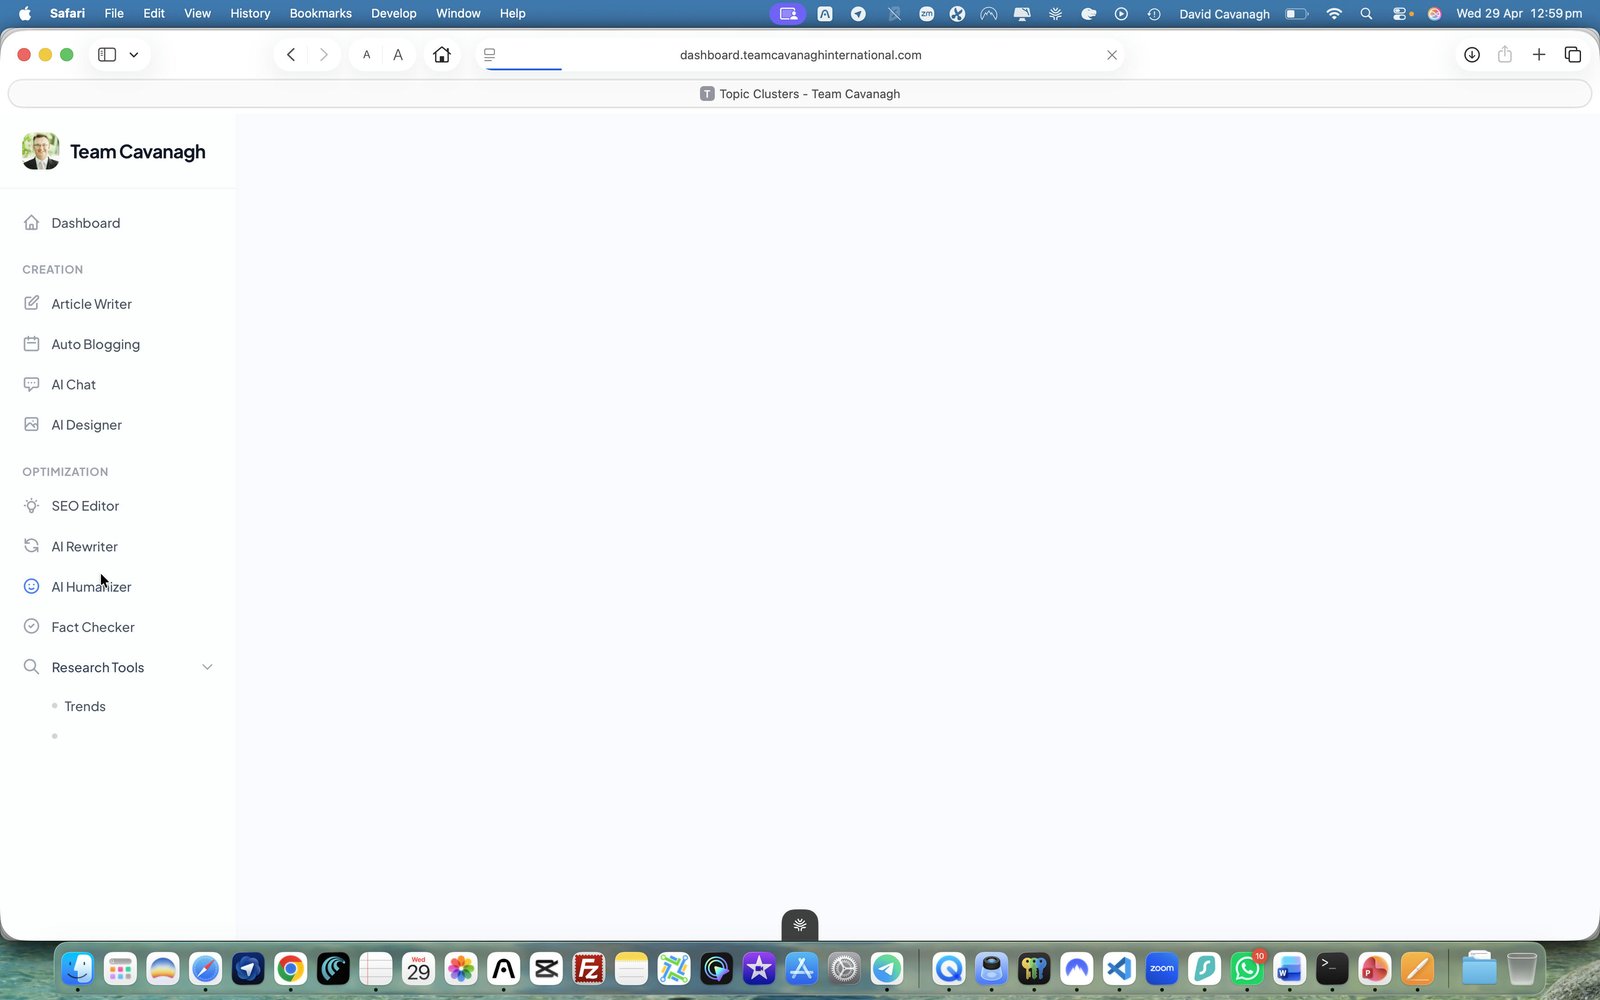Select the AI Designer image icon
1600x1000 pixels.
point(31,424)
